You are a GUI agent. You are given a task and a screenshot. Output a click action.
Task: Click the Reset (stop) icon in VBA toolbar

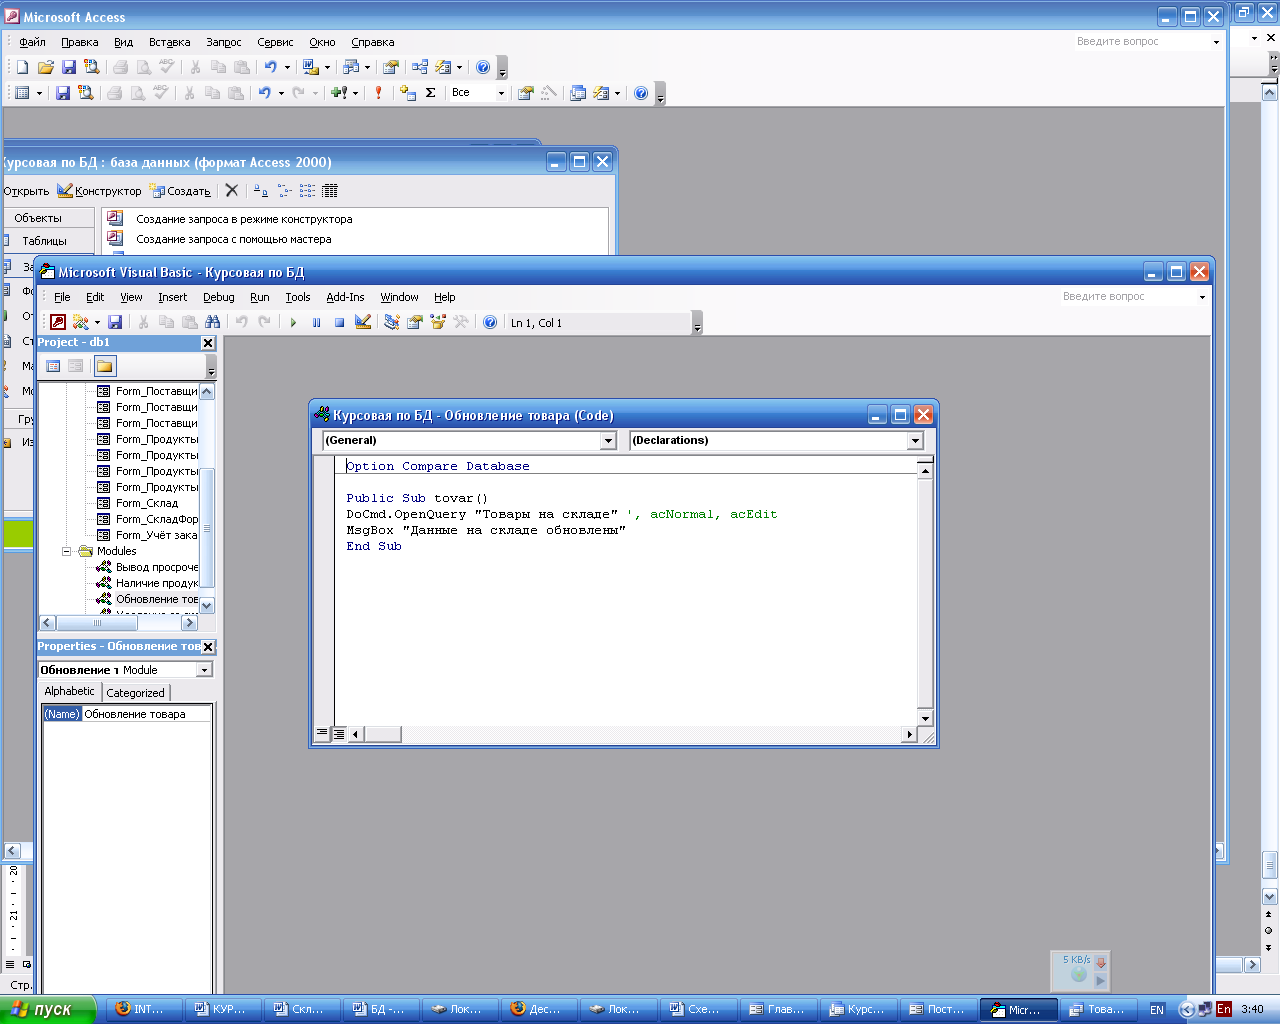tap(340, 322)
